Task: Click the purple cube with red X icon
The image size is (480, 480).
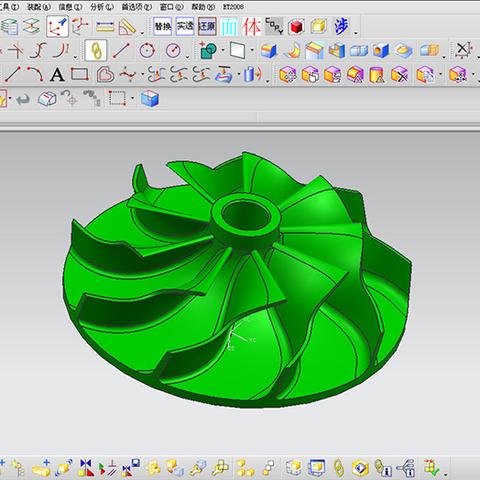Action: [399, 74]
